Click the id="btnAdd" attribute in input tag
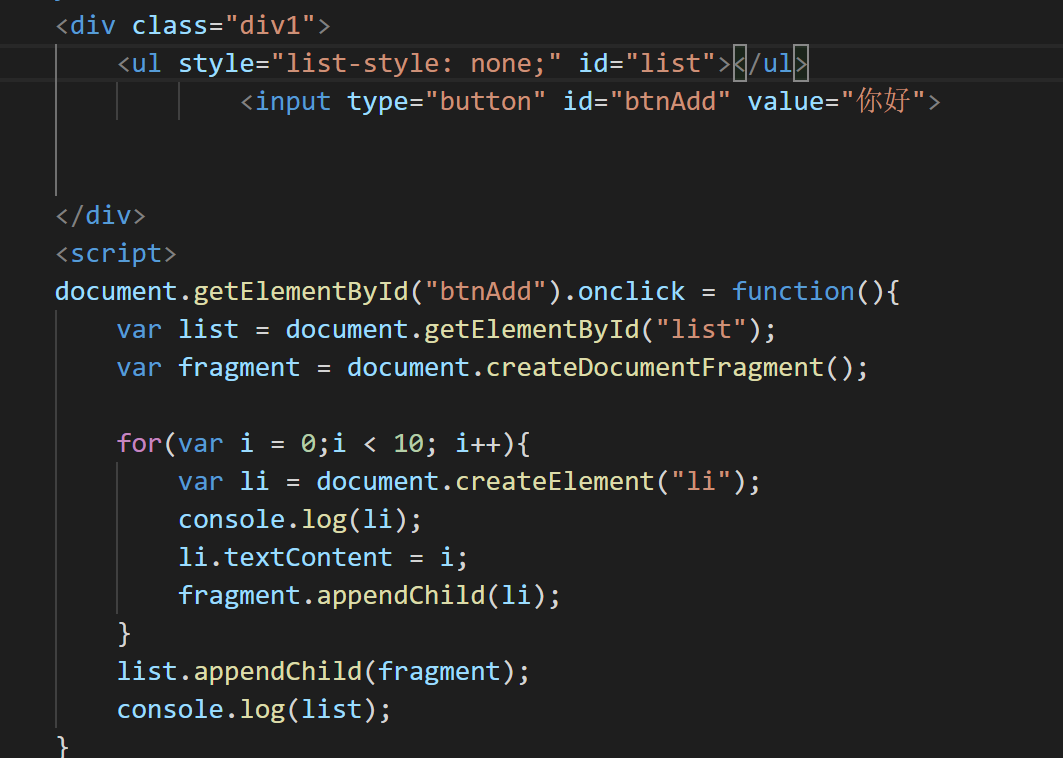This screenshot has width=1063, height=758. pos(647,102)
